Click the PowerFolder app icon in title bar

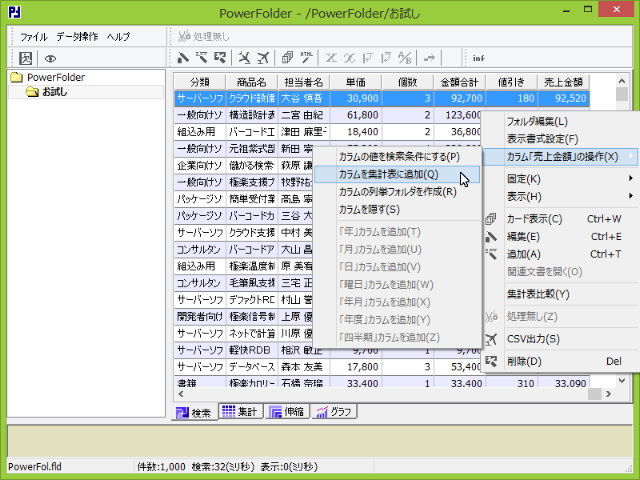pyautogui.click(x=15, y=12)
